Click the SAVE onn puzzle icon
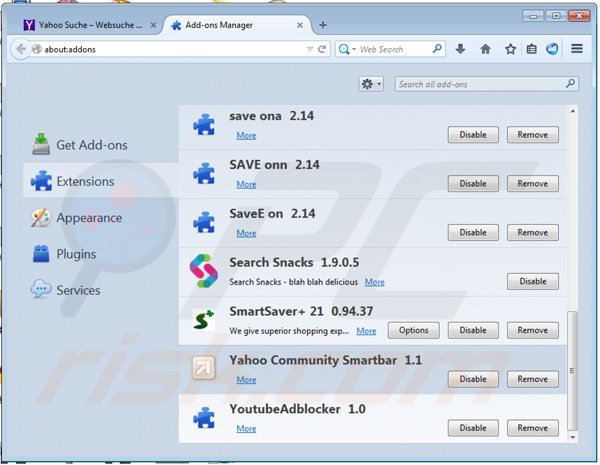 (204, 174)
